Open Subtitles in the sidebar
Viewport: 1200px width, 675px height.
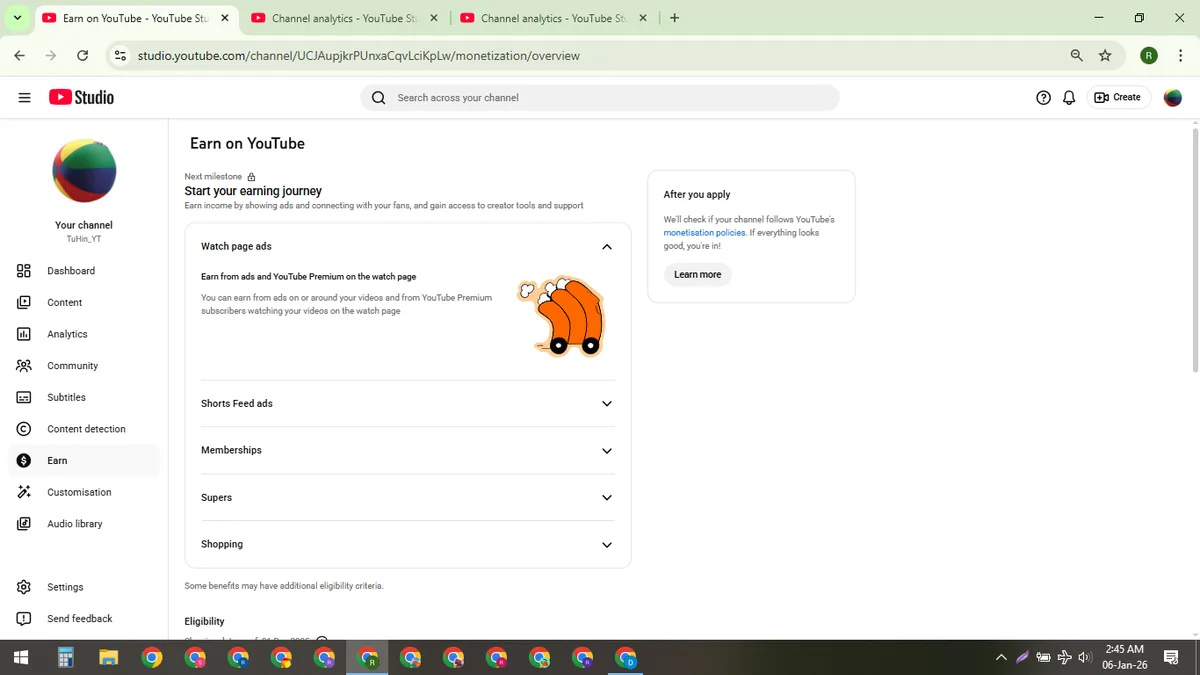click(x=84, y=397)
